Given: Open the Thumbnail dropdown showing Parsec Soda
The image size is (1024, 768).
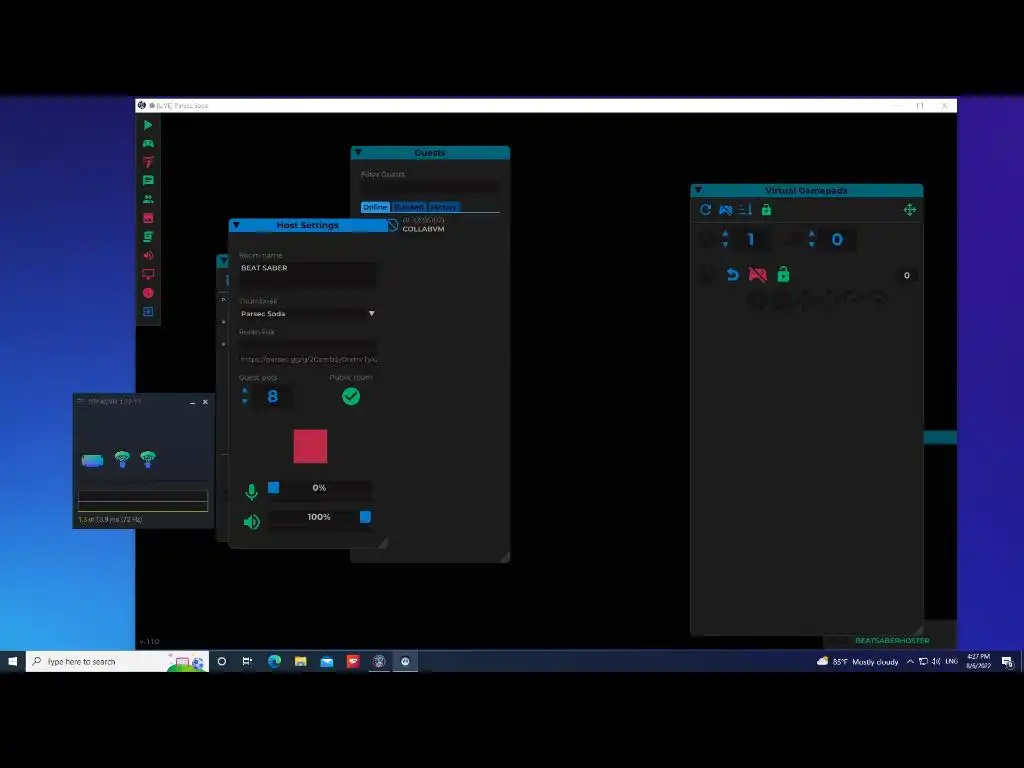Looking at the screenshot, I should (x=308, y=313).
